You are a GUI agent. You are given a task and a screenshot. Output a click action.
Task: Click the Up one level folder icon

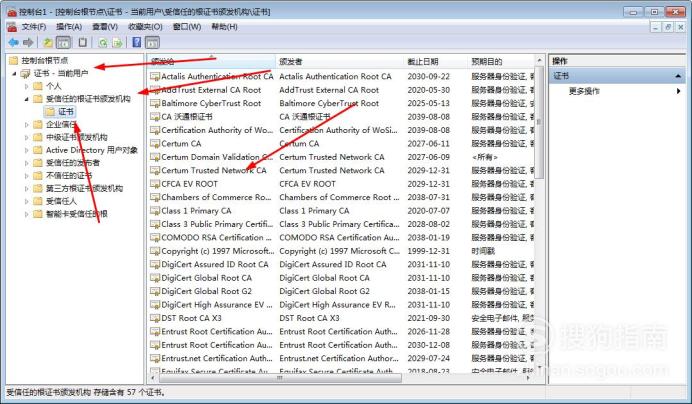pos(48,42)
